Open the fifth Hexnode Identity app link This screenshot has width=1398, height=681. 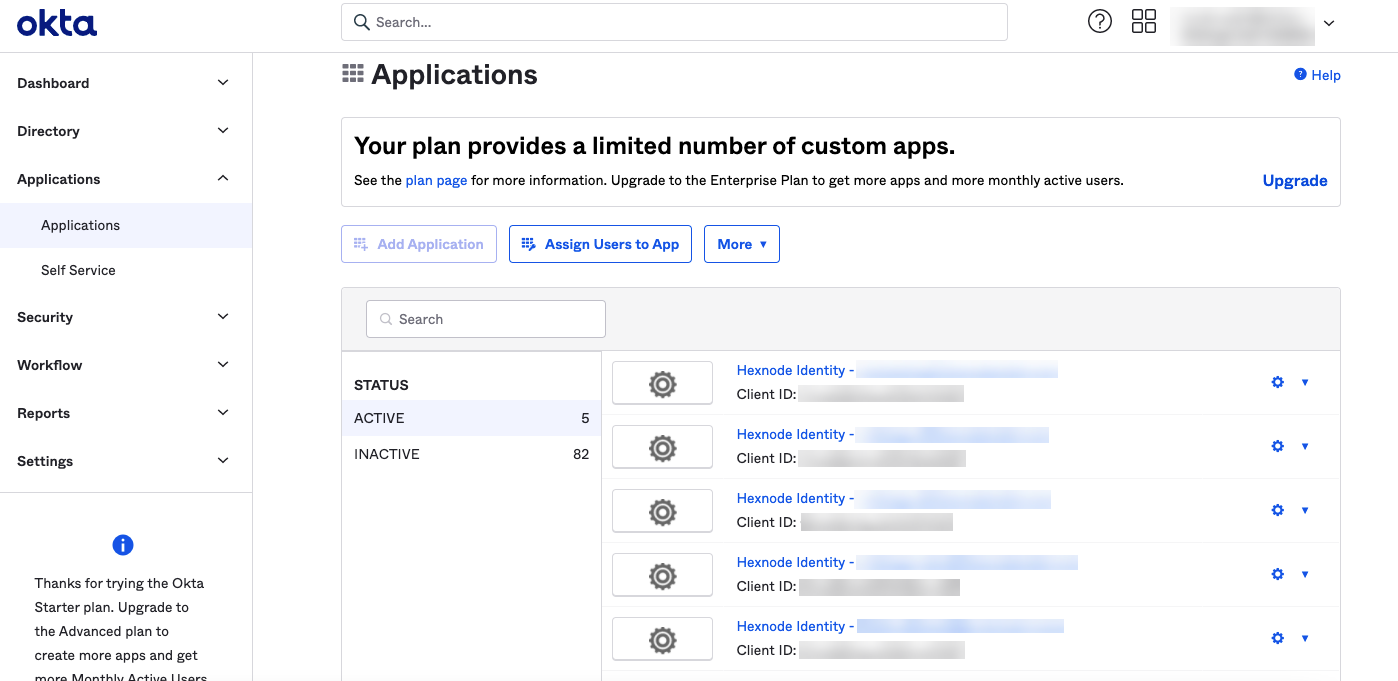click(x=900, y=626)
